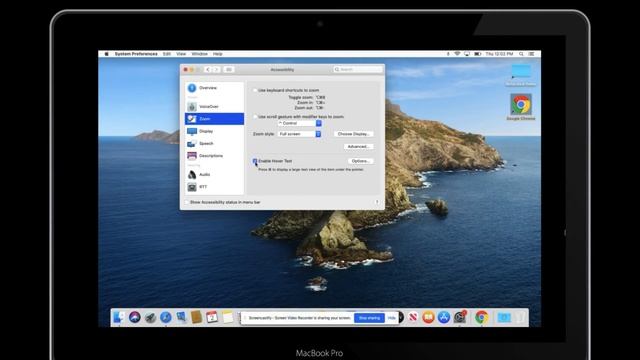
Task: Go back in System Preferences
Action: point(208,69)
